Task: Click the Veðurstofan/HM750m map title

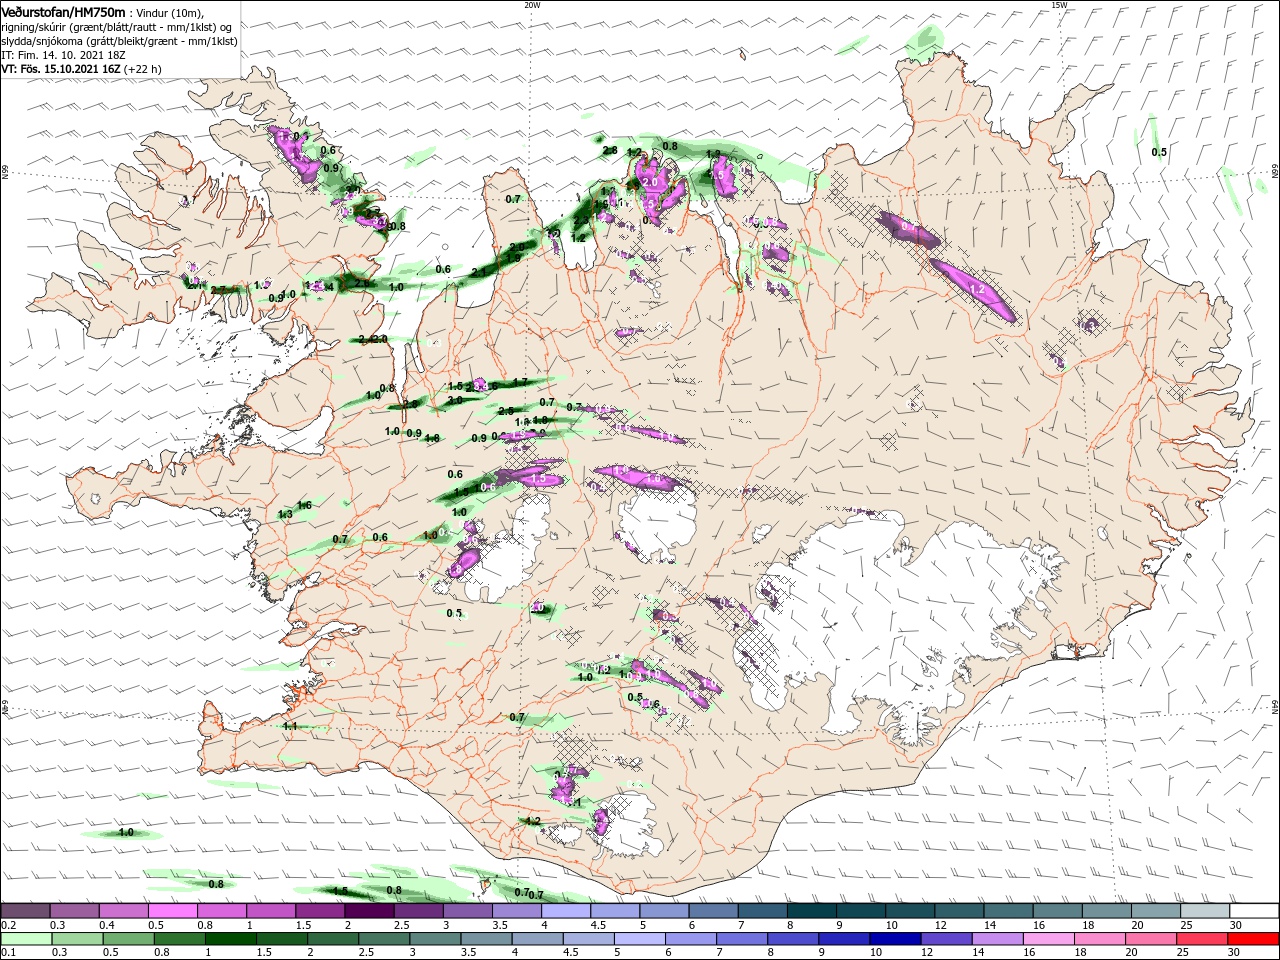Action: click(x=62, y=11)
